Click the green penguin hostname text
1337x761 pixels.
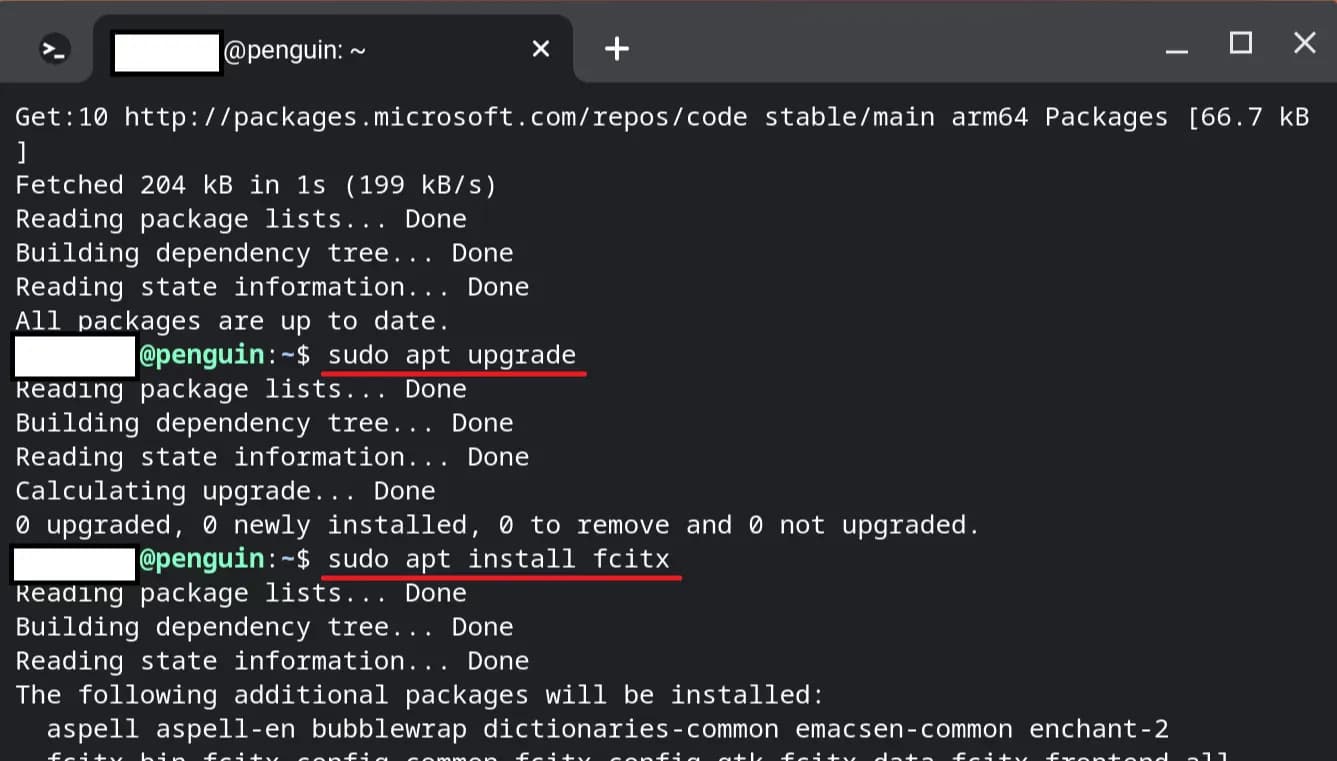point(203,354)
